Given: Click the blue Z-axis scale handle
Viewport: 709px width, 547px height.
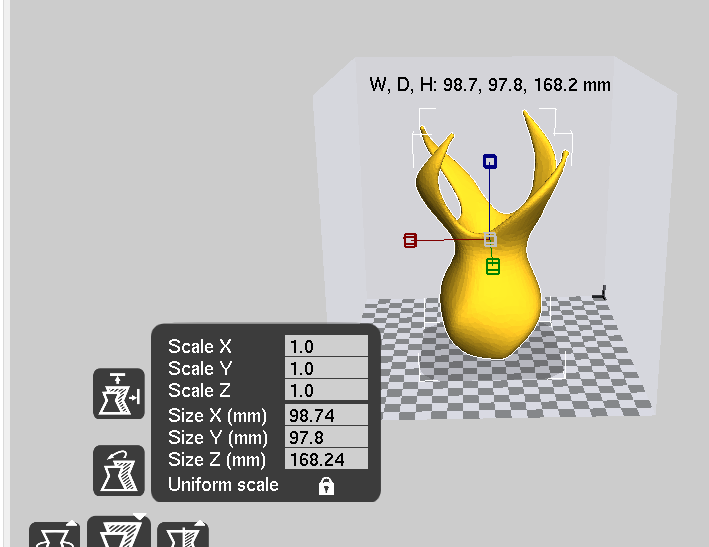Looking at the screenshot, I should [490, 161].
